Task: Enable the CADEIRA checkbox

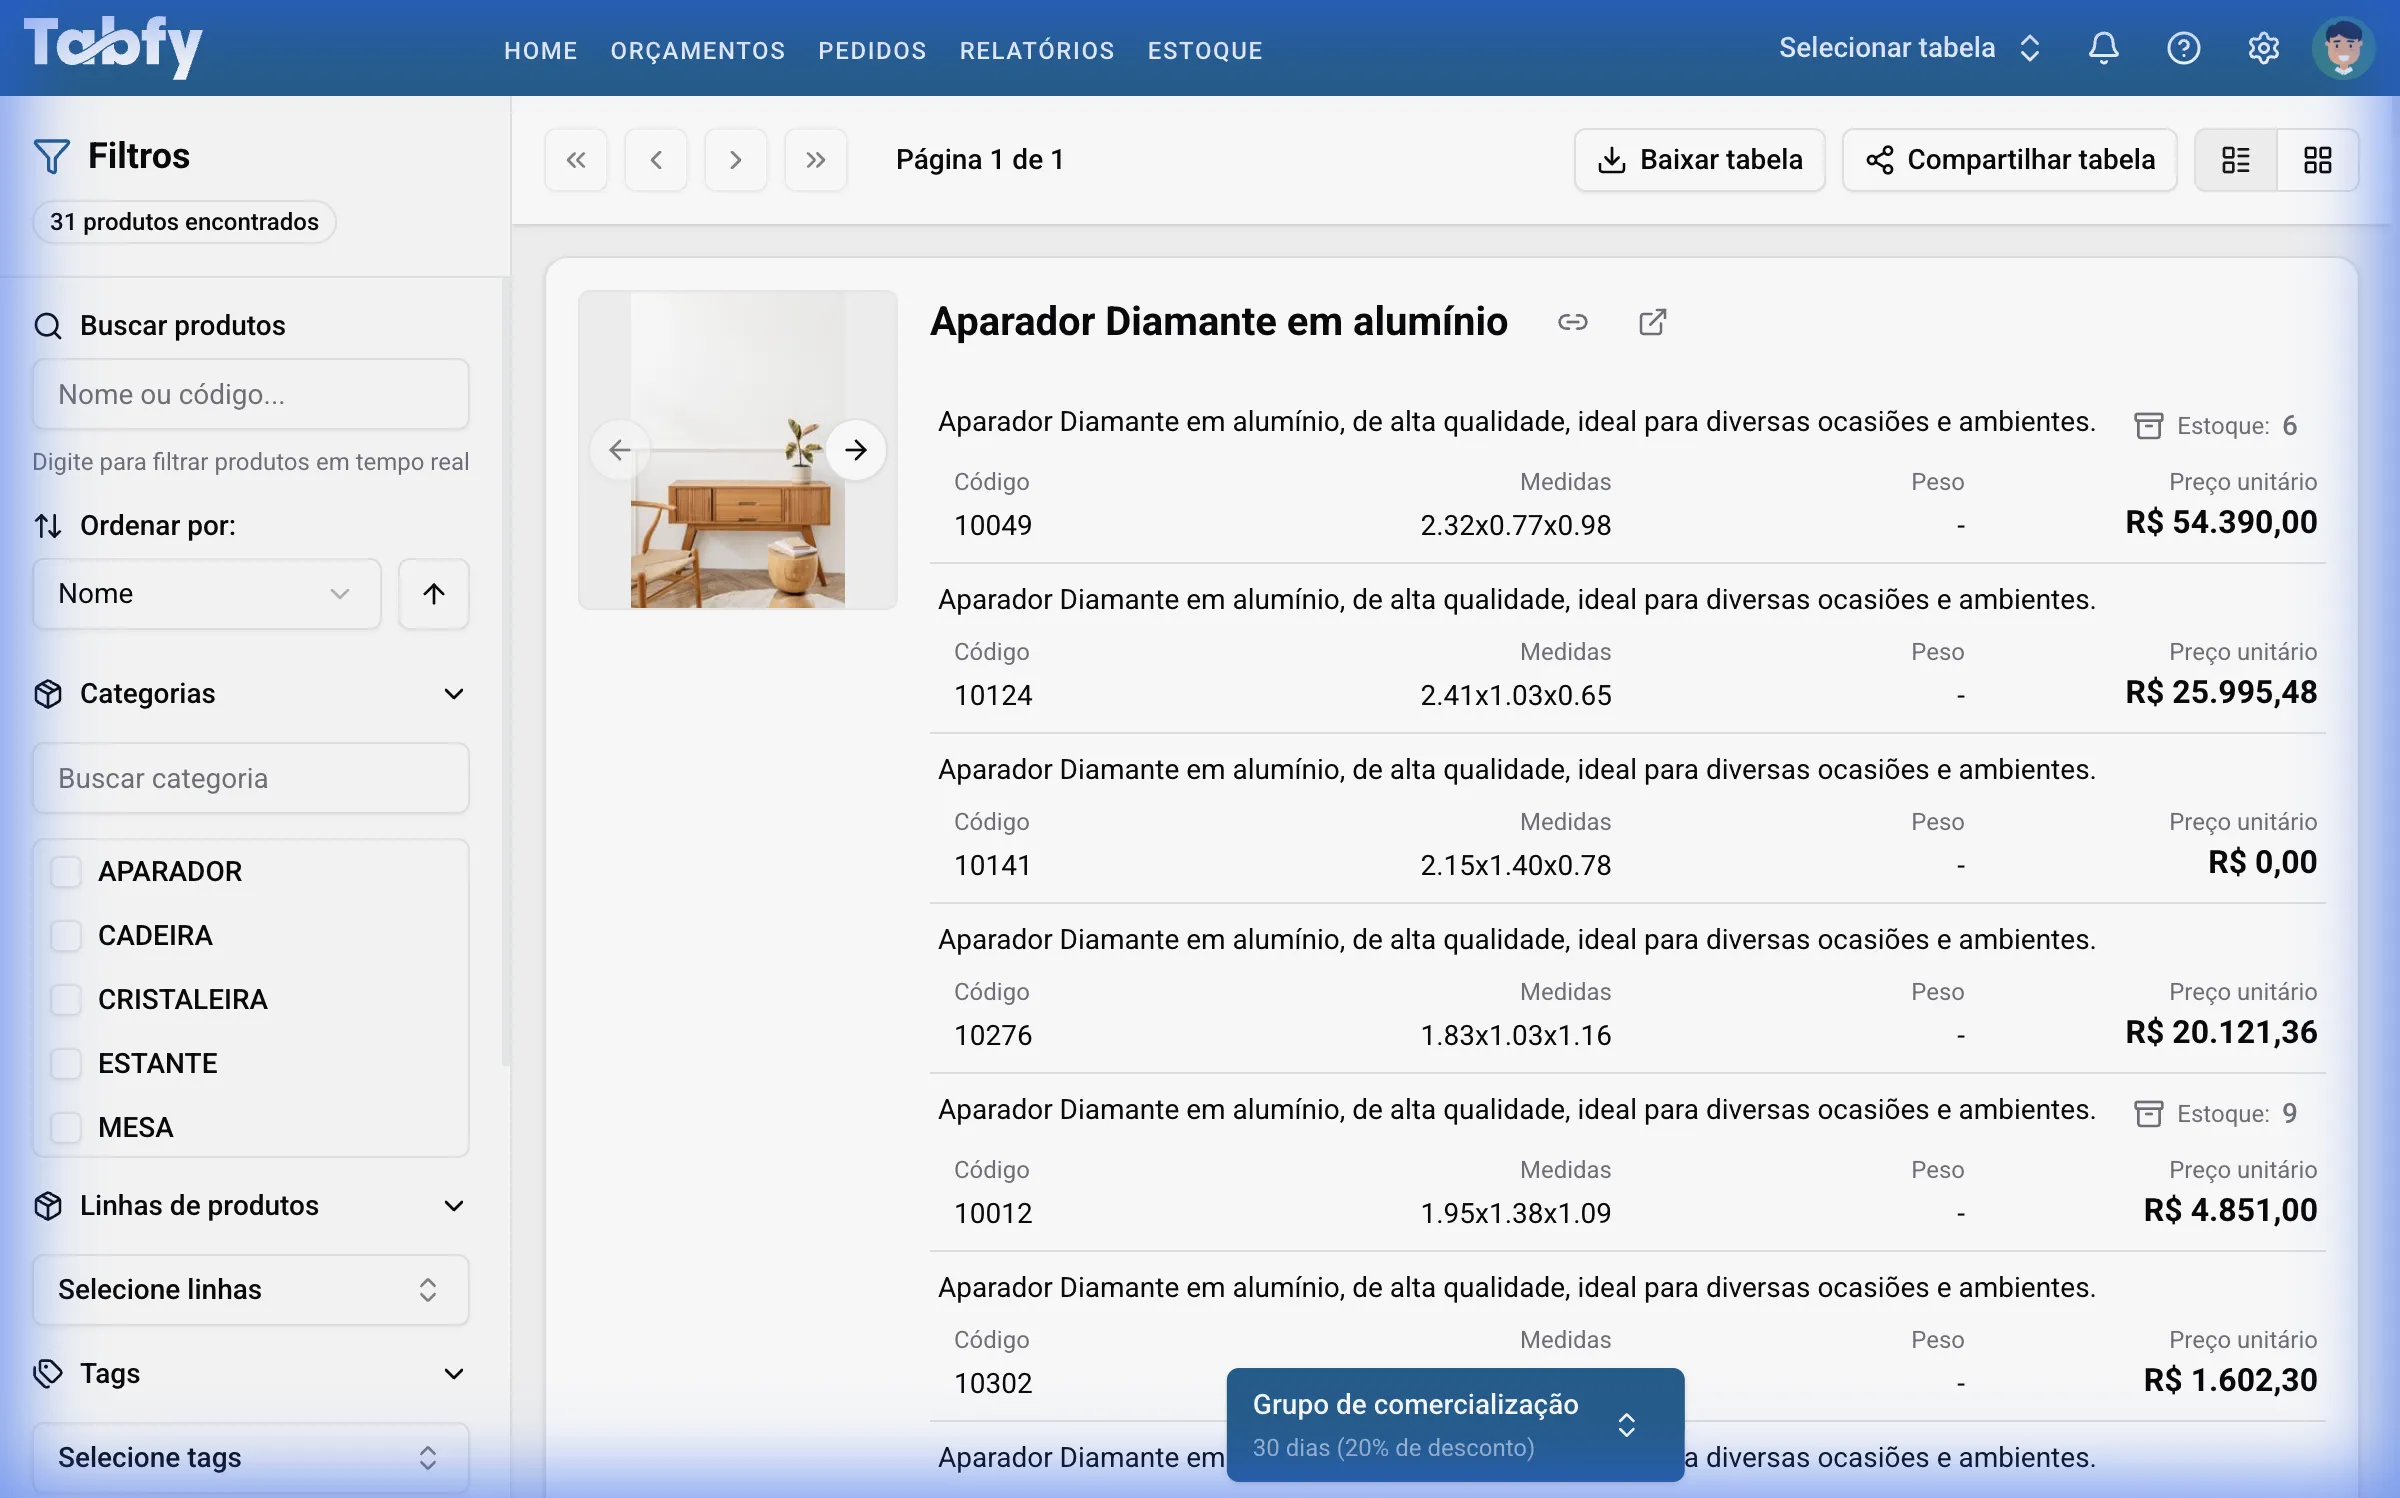Action: [x=66, y=934]
